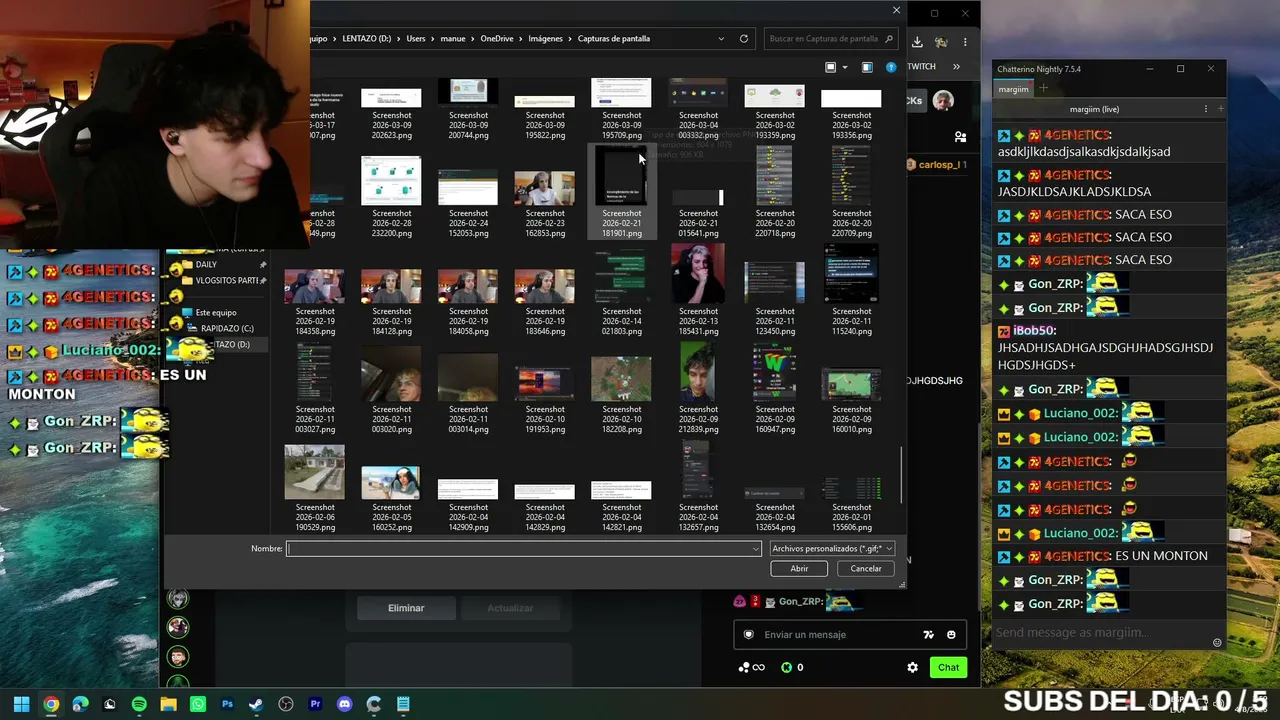1280x720 pixels.
Task: Open Chrome three-dot menu
Action: click(965, 42)
